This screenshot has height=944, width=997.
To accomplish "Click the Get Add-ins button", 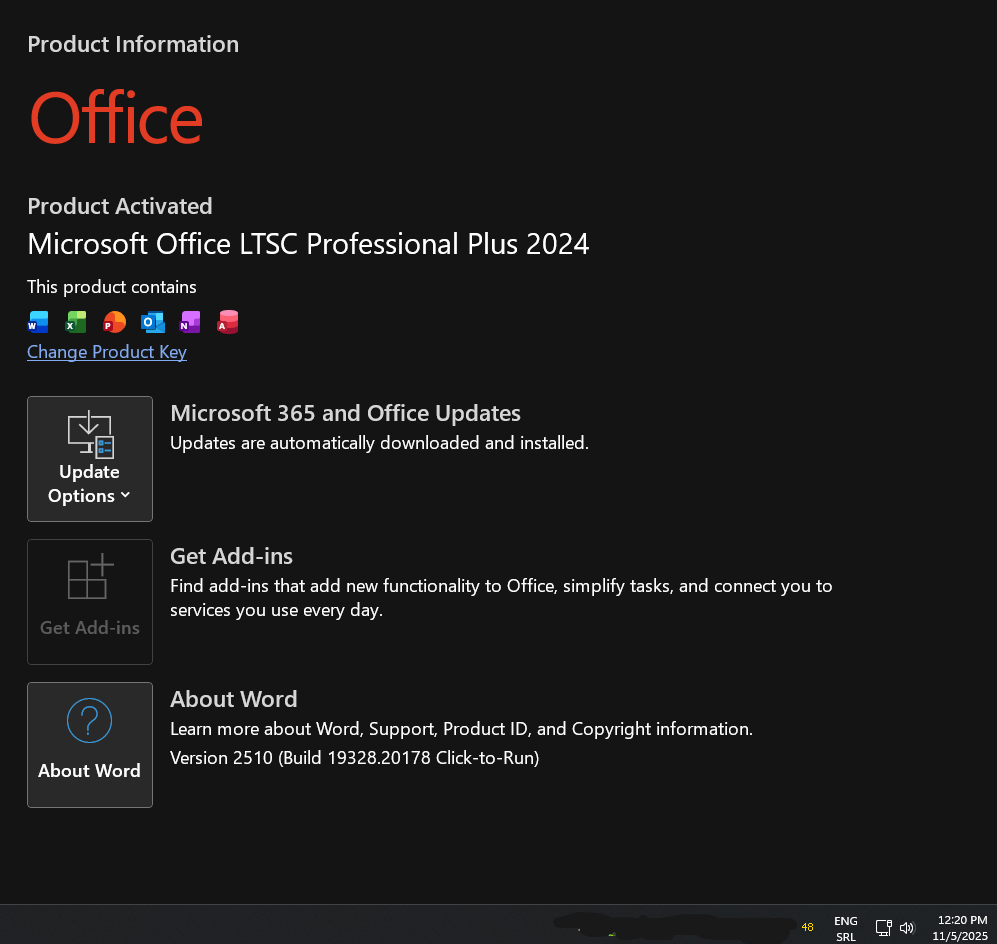I will pyautogui.click(x=90, y=602).
